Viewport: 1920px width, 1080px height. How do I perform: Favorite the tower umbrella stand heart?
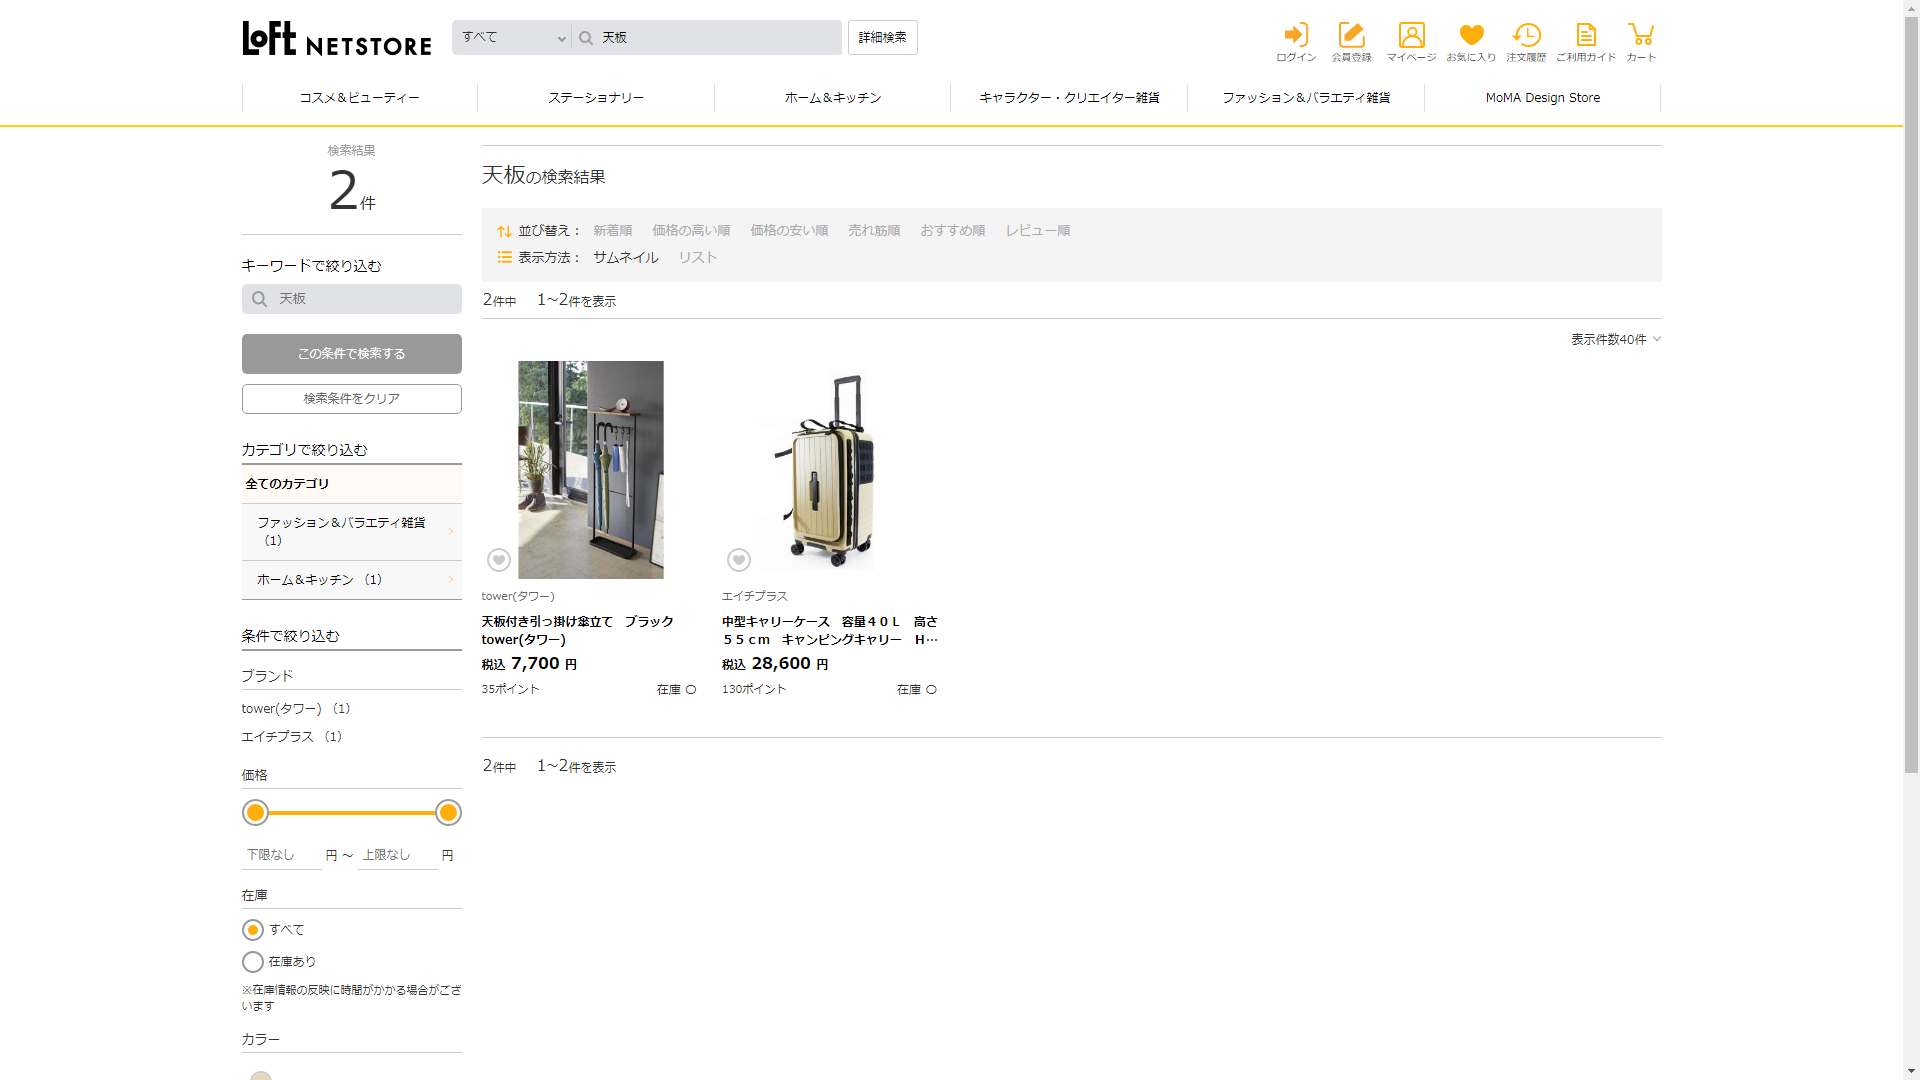498,560
